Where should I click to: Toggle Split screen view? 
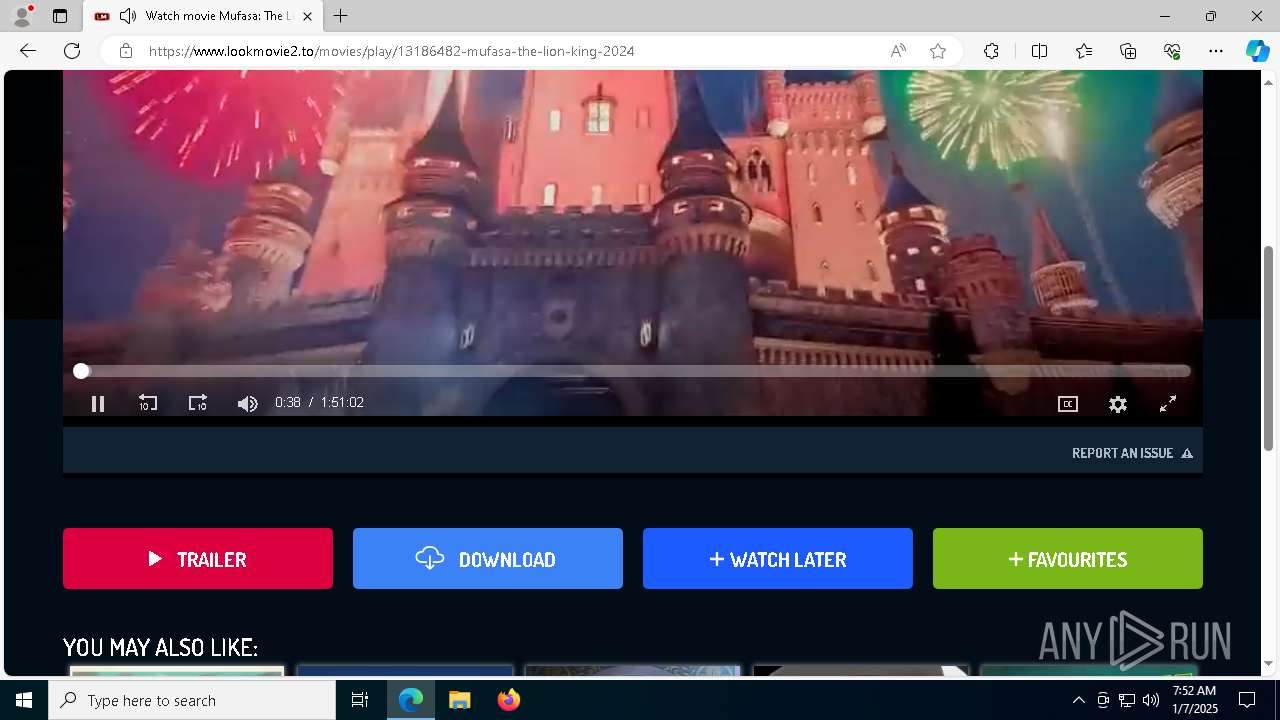1039,51
